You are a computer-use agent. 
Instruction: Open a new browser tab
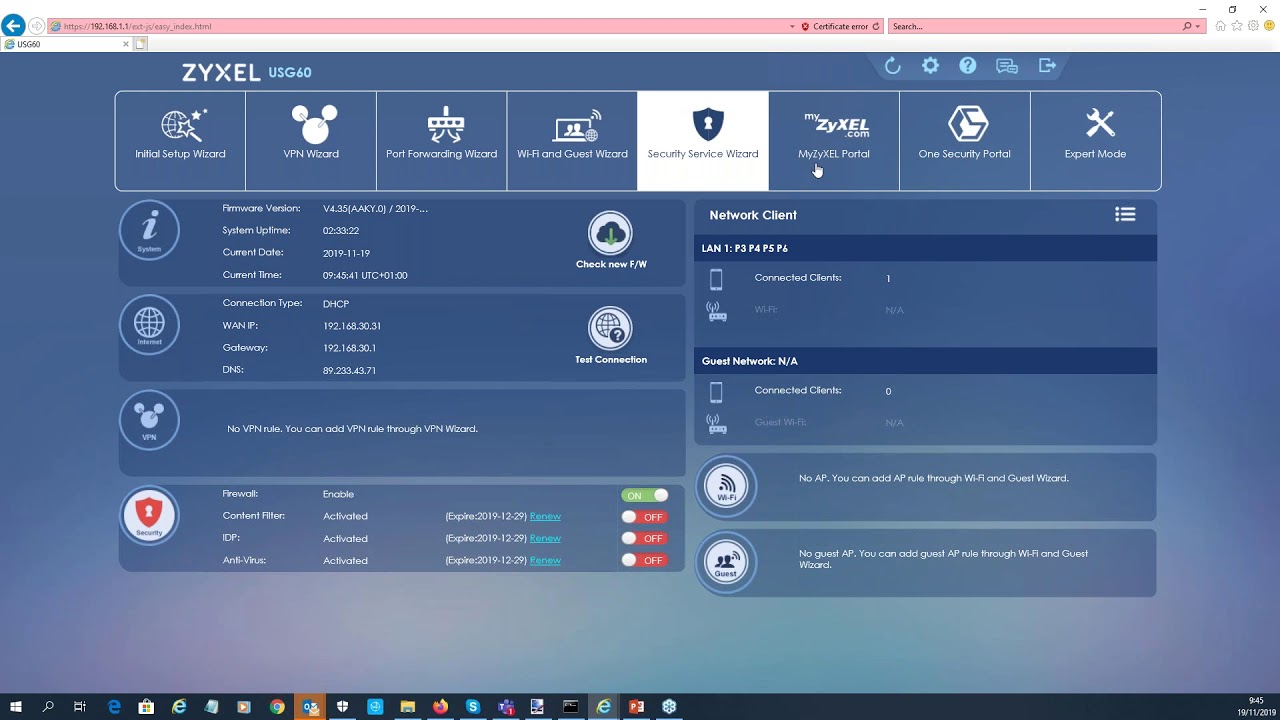pyautogui.click(x=141, y=44)
